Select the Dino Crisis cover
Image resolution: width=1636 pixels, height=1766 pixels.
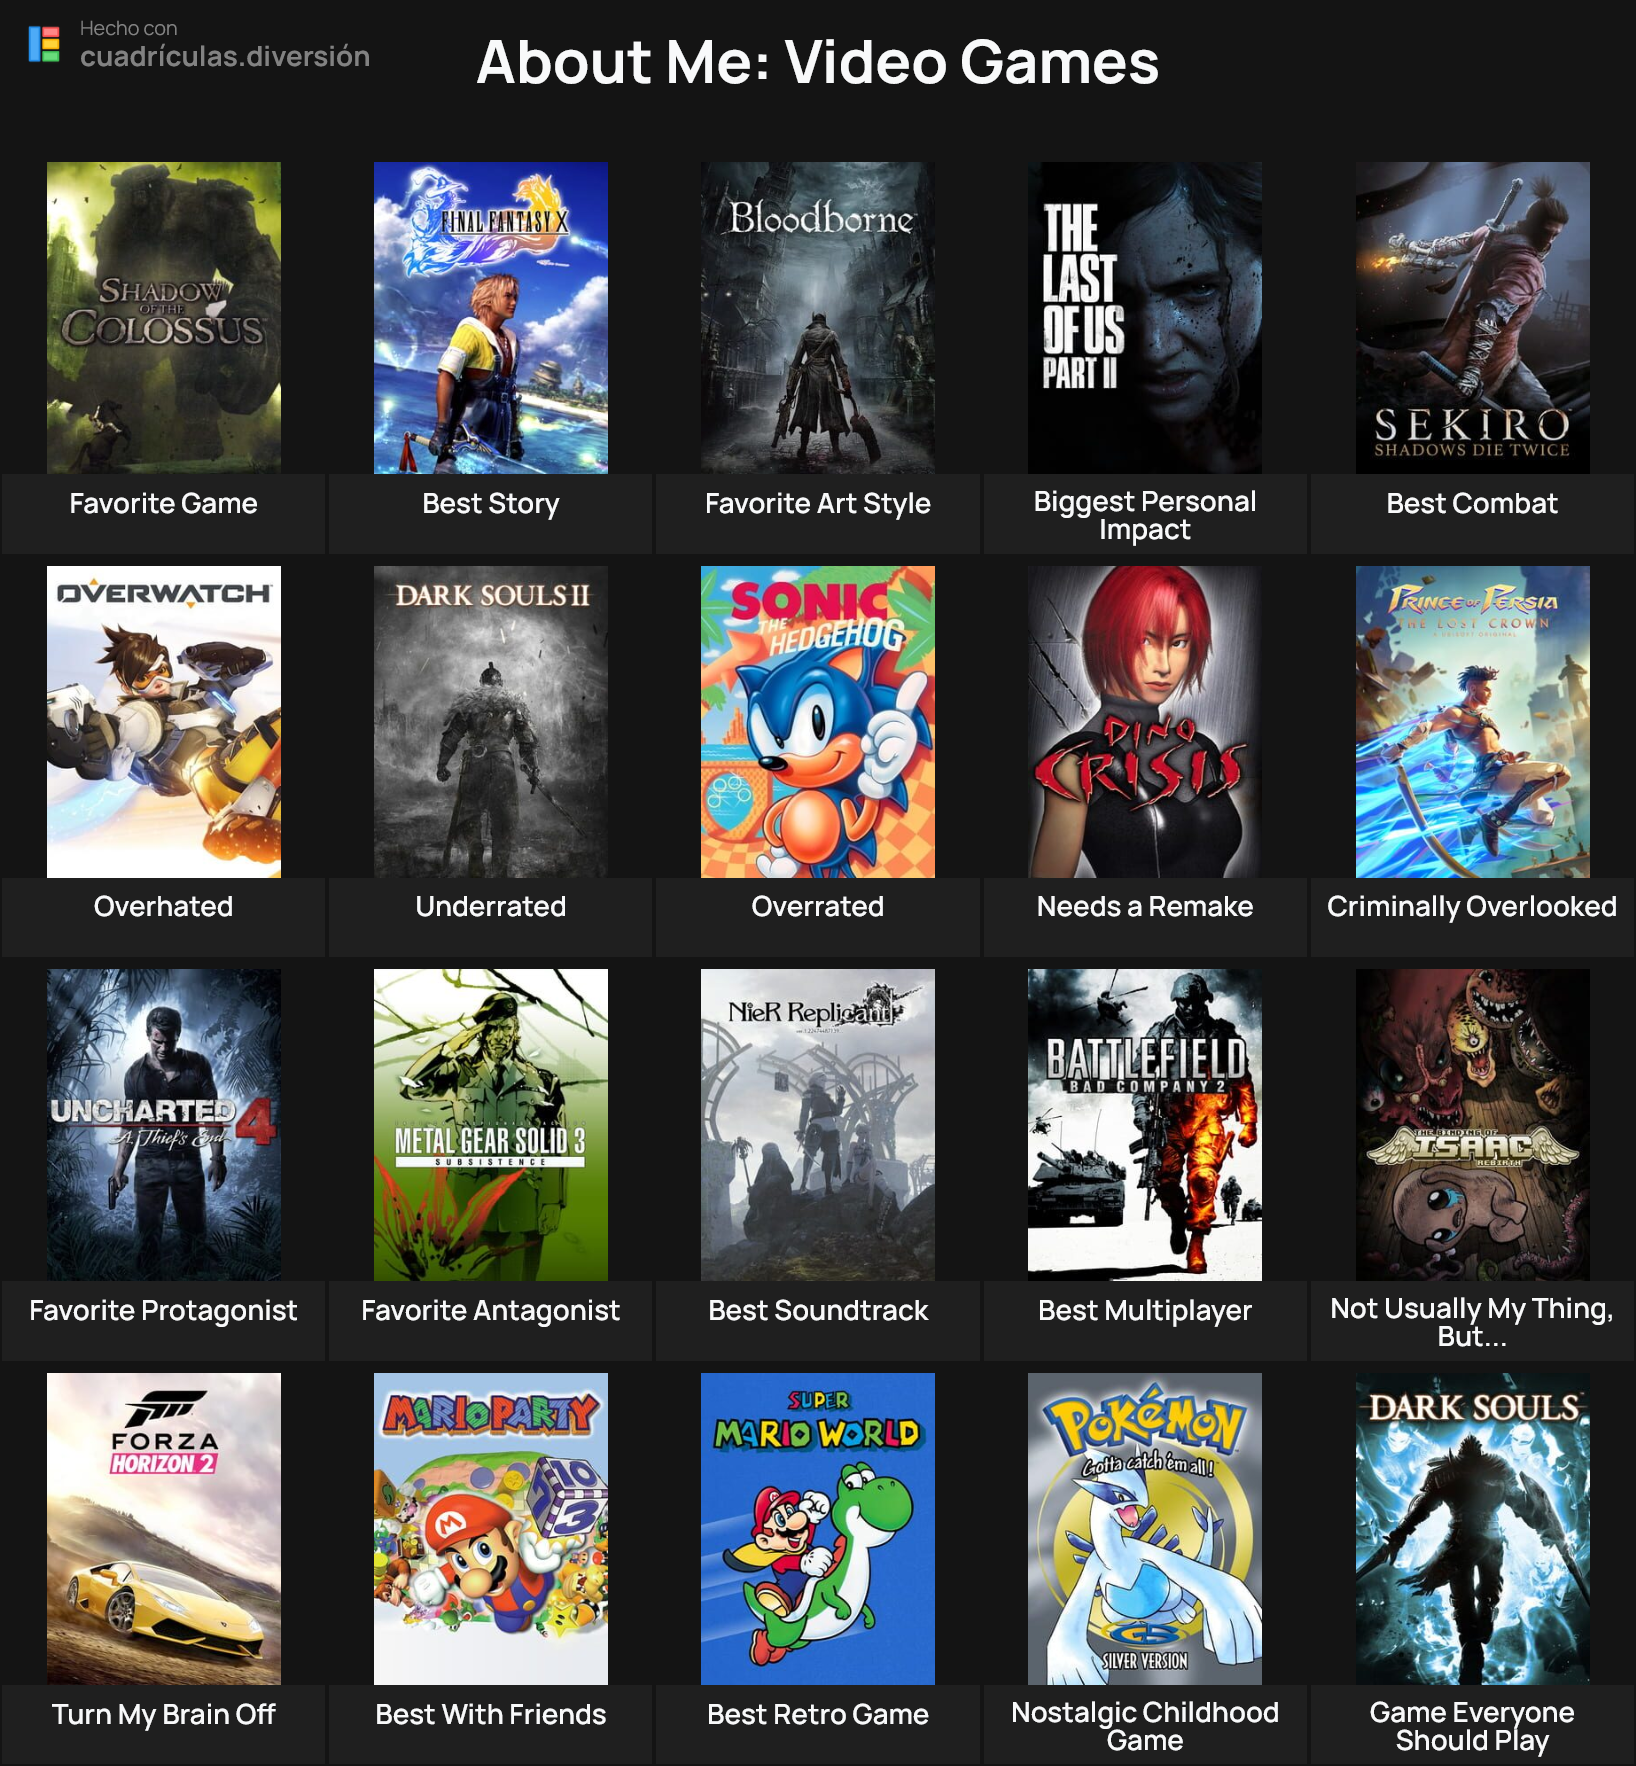click(1145, 722)
